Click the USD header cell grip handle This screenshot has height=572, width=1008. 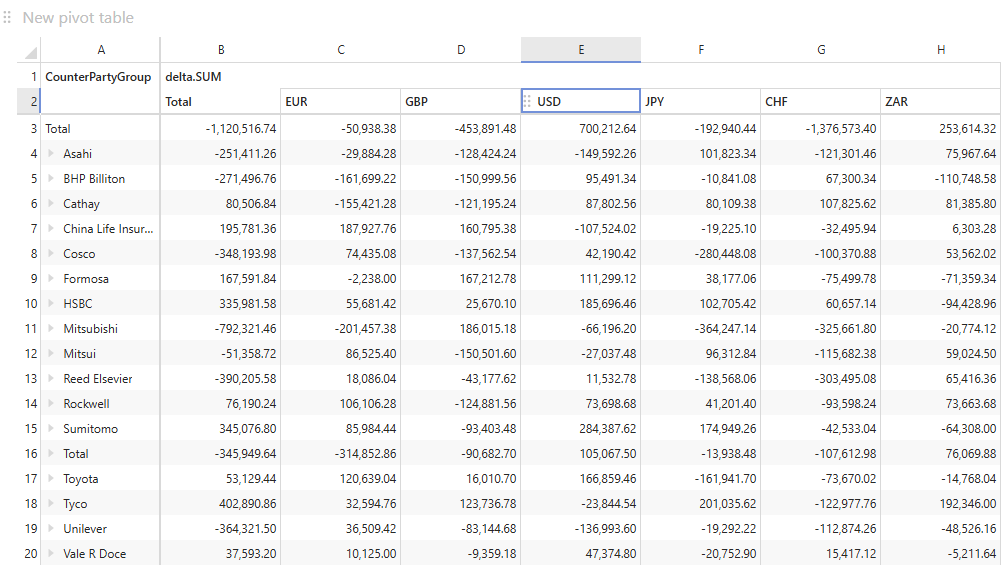[527, 102]
